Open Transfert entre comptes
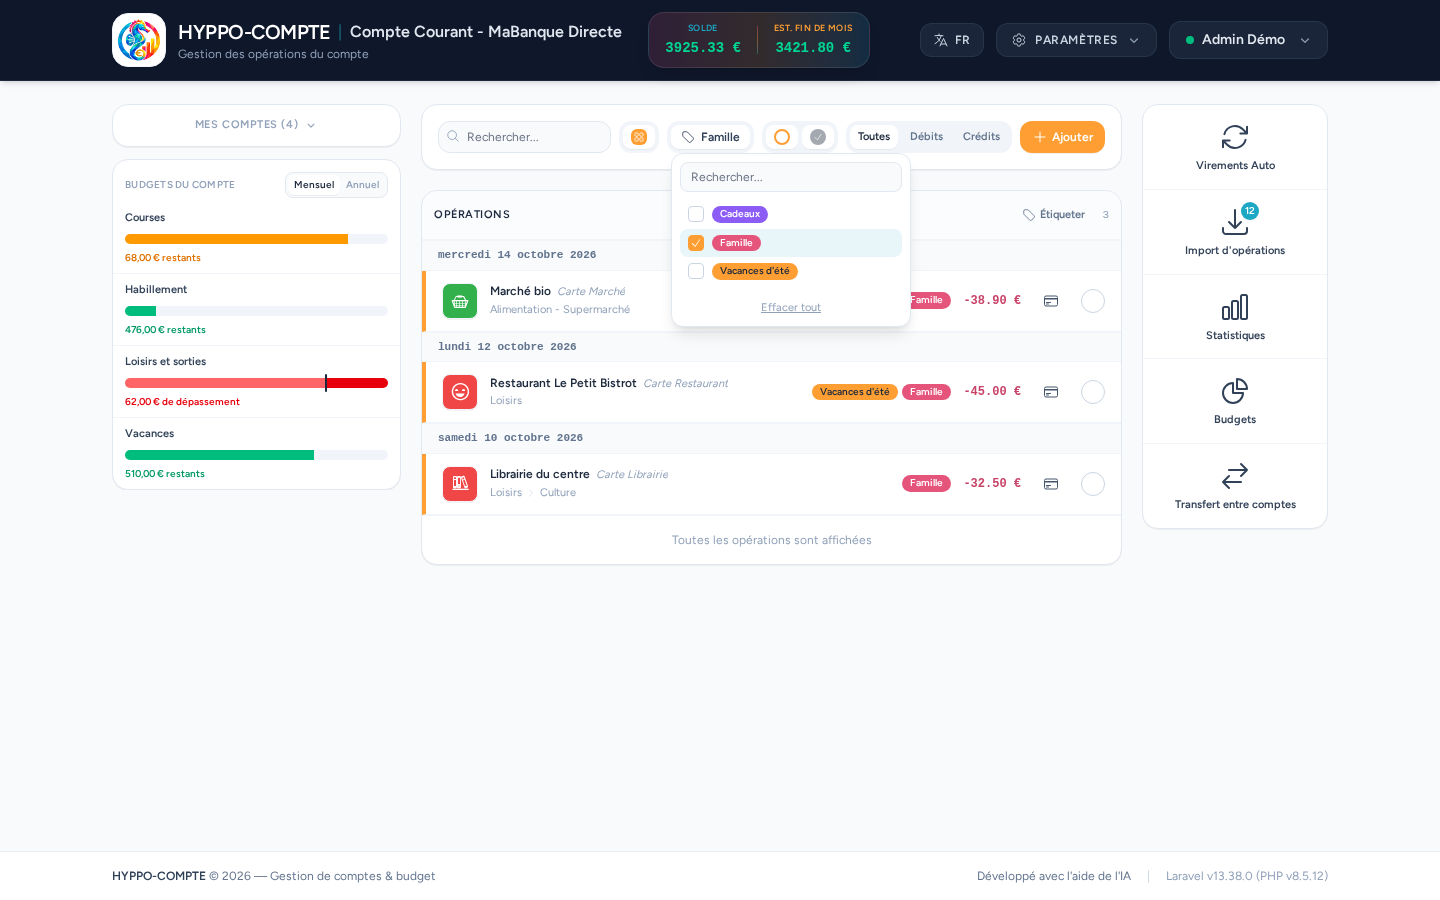Viewport: 1440px width, 900px height. click(x=1235, y=486)
